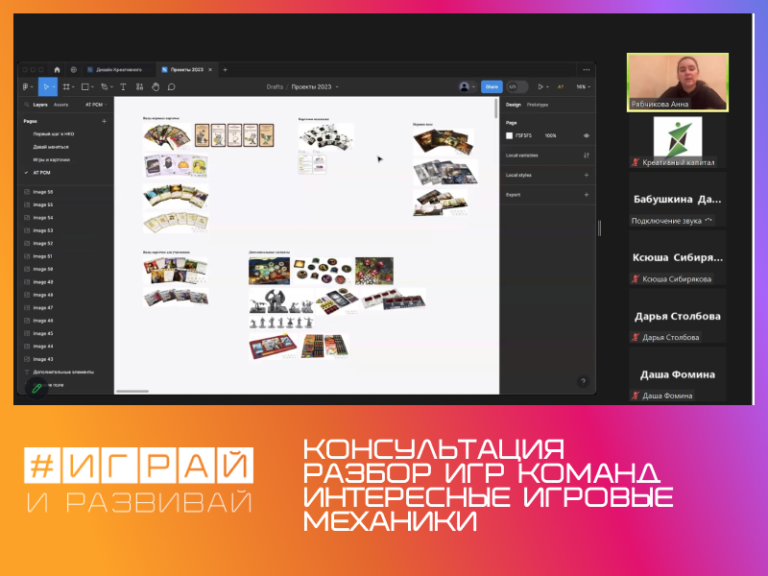
Task: Switch to the Design tab
Action: pos(513,104)
